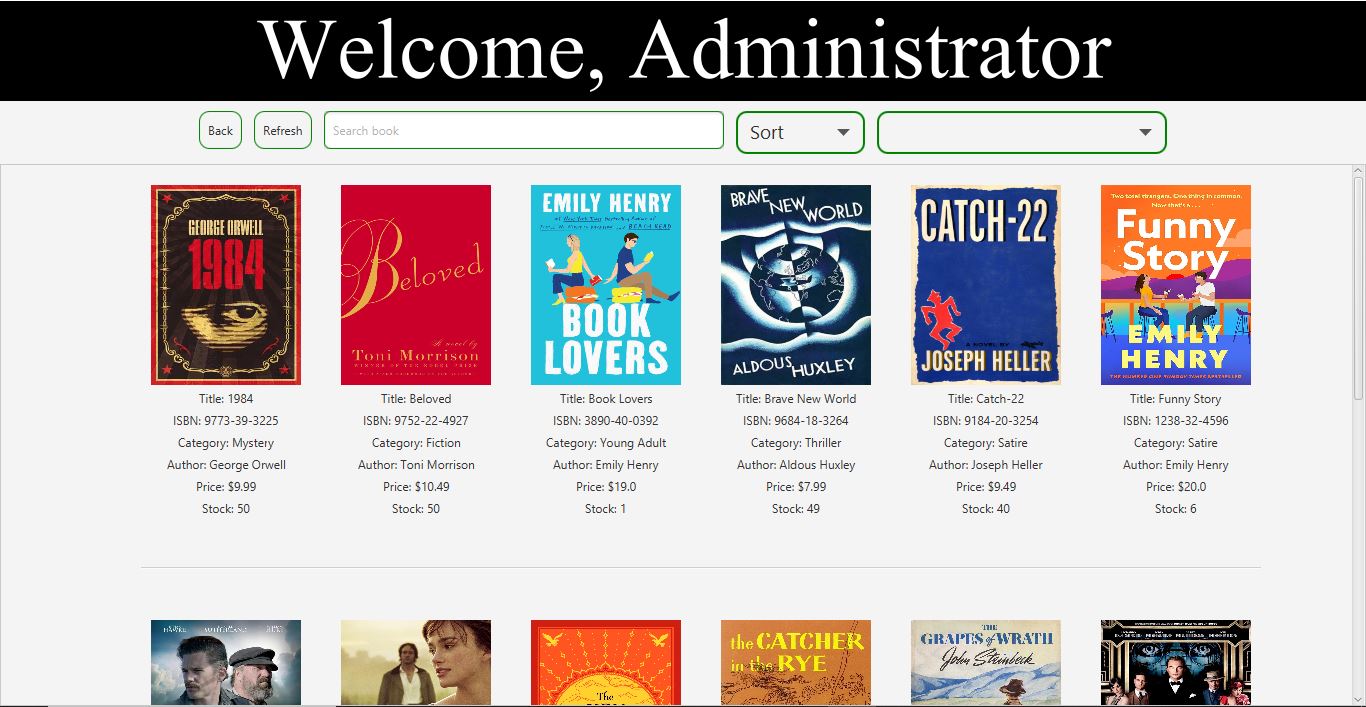
Task: Click 'Price: $20.0'
Action: tap(1176, 487)
